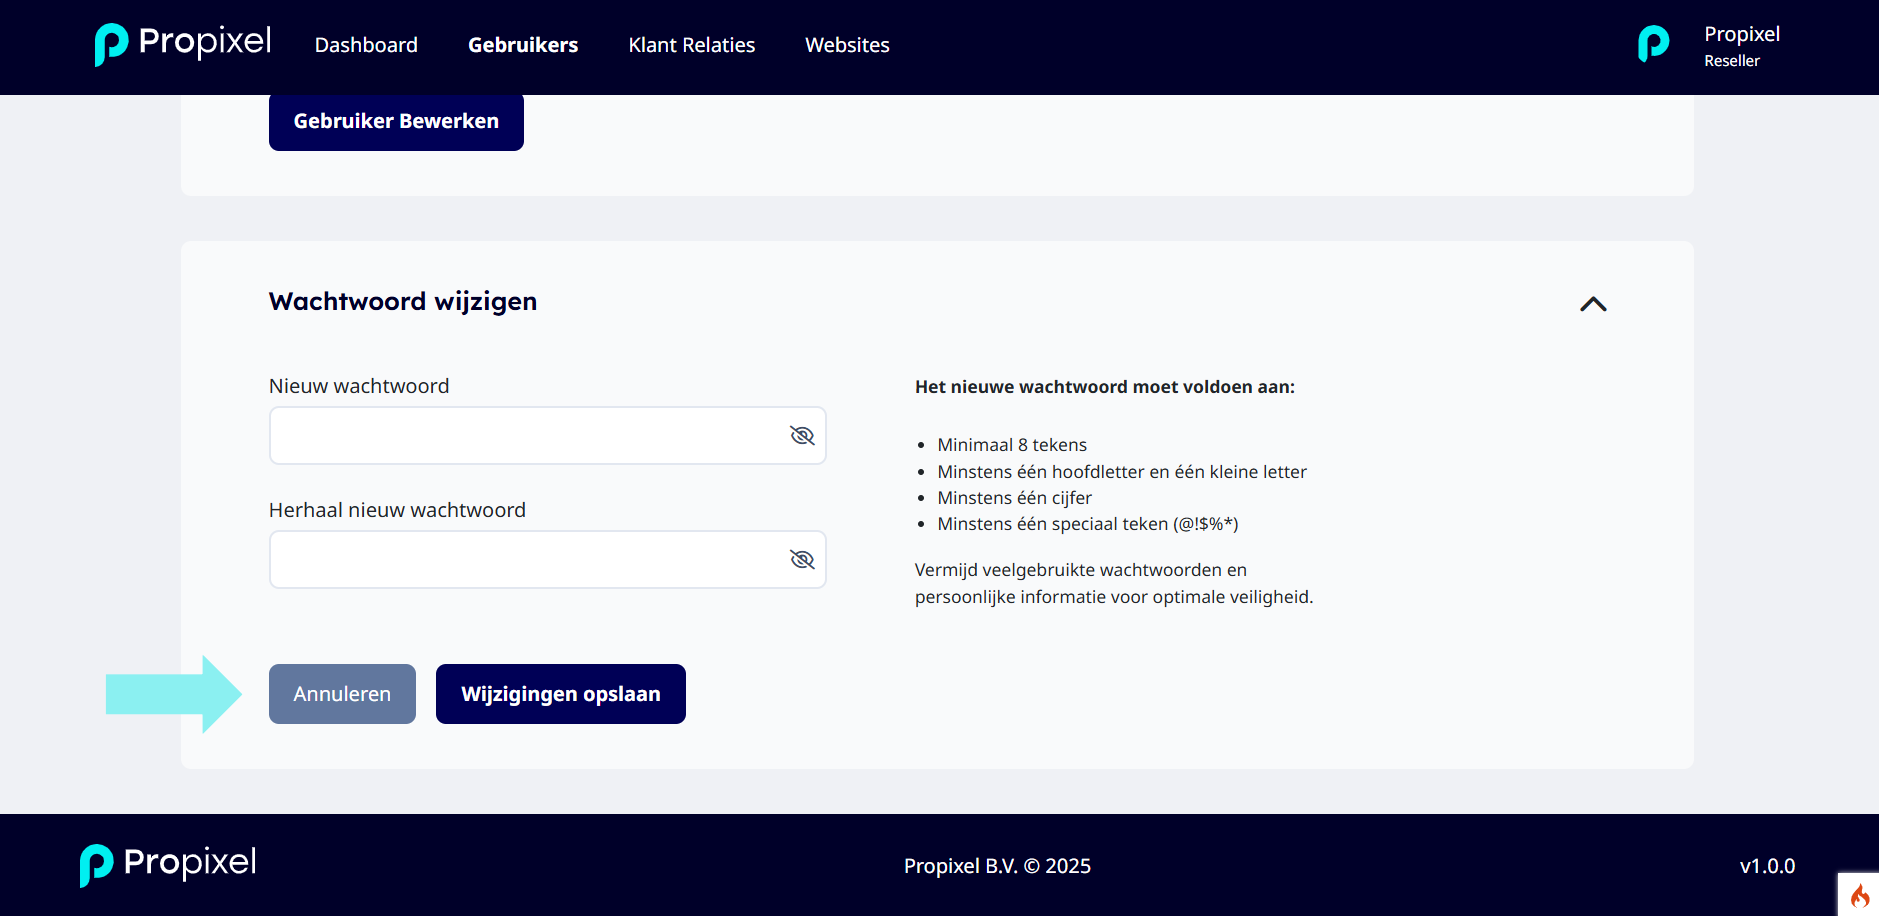Go to Klant Relaties page
The height and width of the screenshot is (916, 1879).
click(x=692, y=45)
